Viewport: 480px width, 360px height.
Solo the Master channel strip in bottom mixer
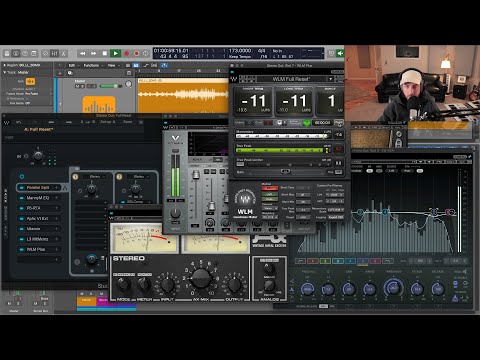(x=19, y=303)
